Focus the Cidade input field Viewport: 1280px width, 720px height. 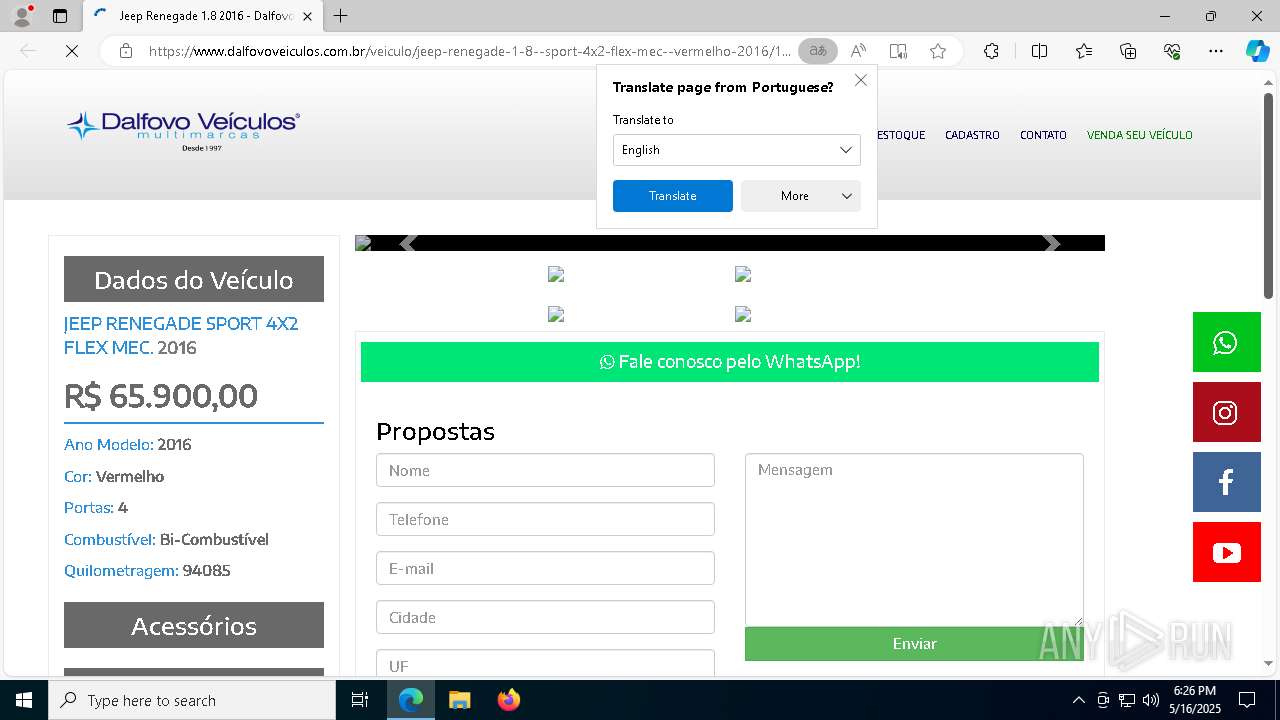(545, 617)
